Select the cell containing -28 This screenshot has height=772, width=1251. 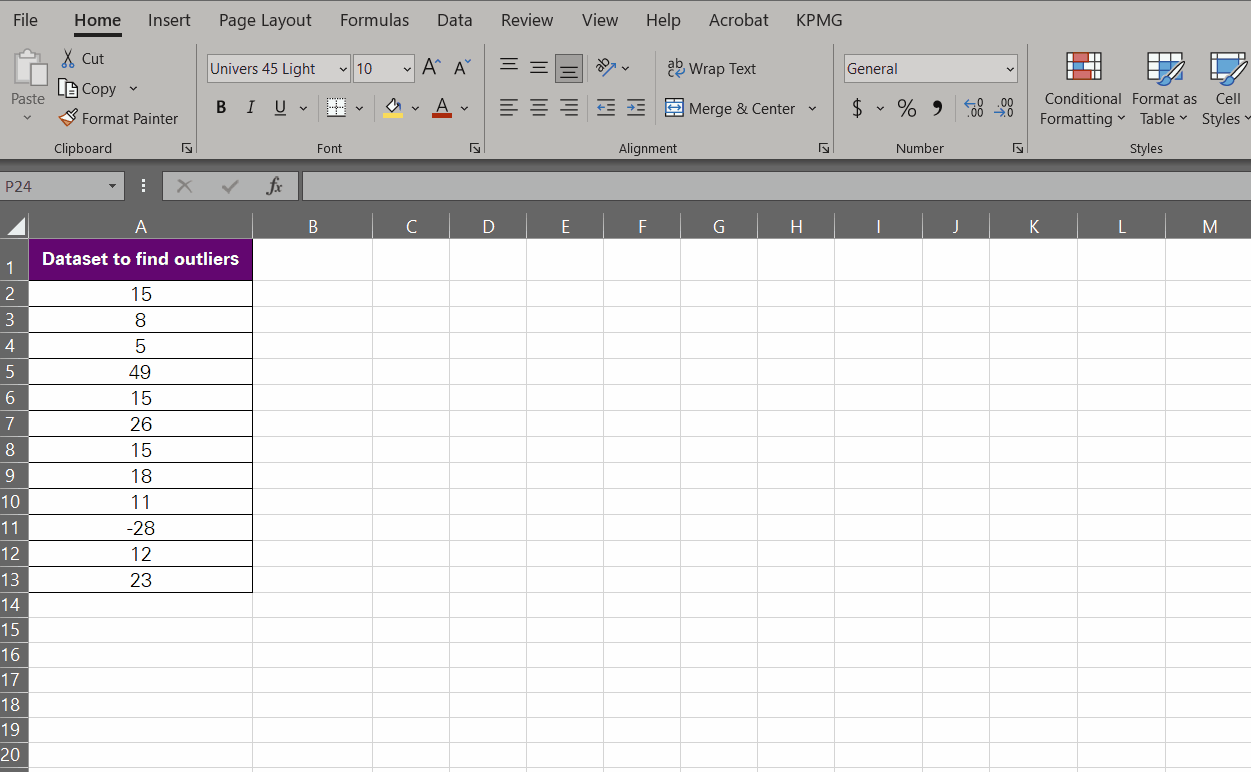(x=141, y=527)
